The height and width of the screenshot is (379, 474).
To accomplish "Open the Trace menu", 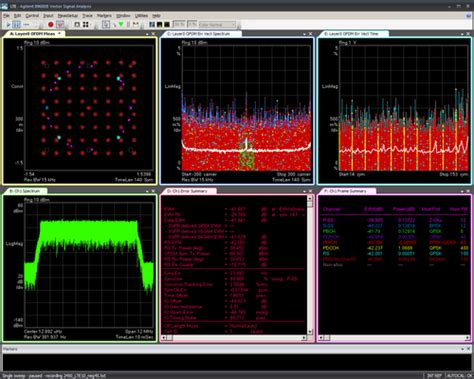I will (x=87, y=16).
